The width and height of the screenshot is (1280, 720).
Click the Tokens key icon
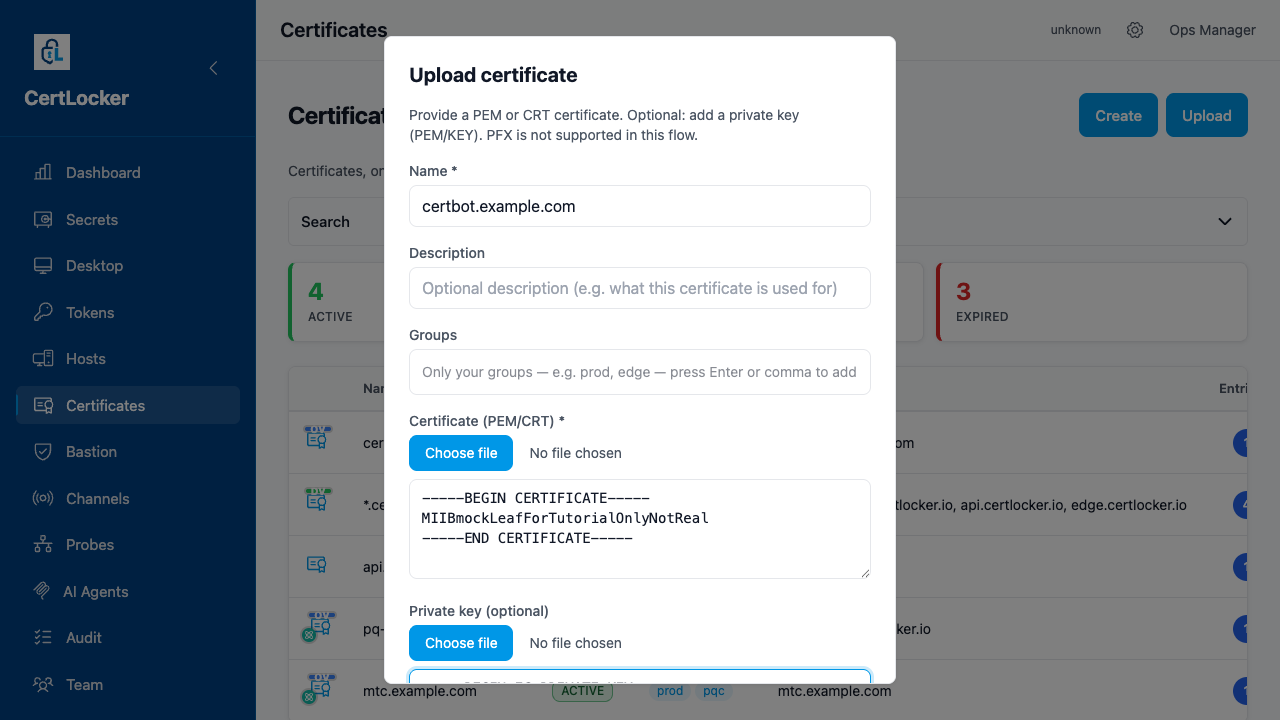tap(43, 313)
